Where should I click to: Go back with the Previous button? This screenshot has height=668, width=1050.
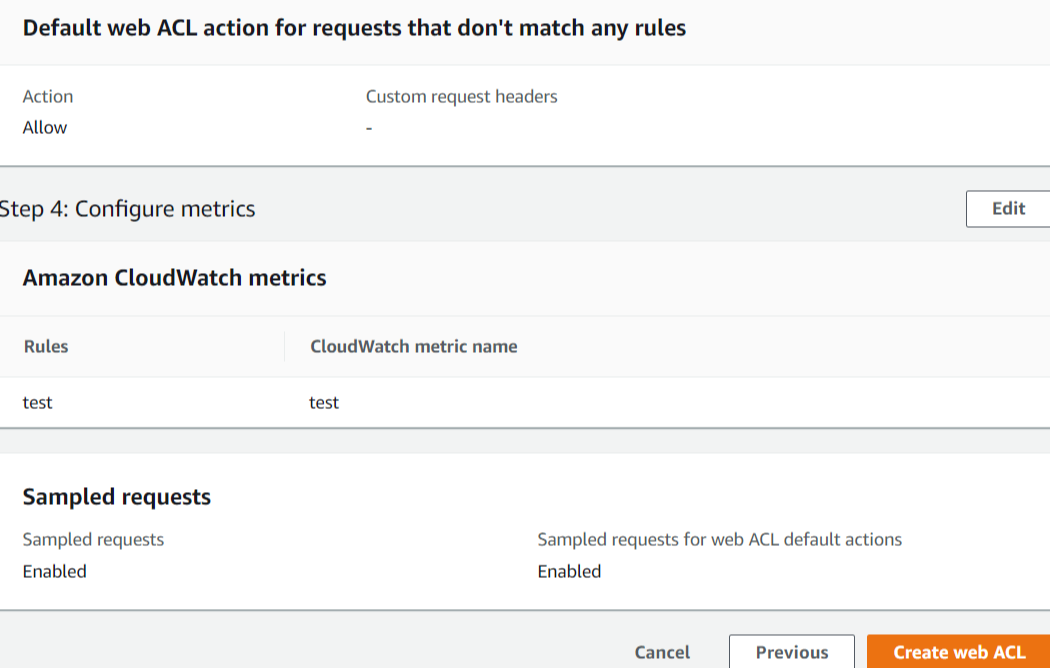coord(791,652)
